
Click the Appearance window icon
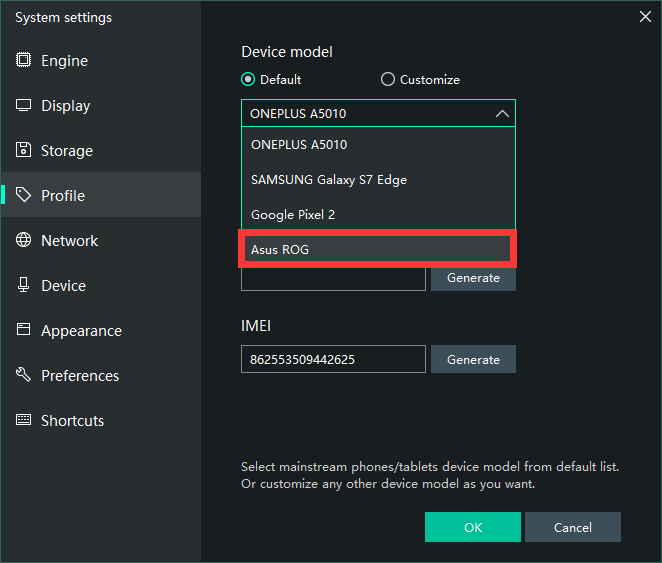[x=23, y=331]
